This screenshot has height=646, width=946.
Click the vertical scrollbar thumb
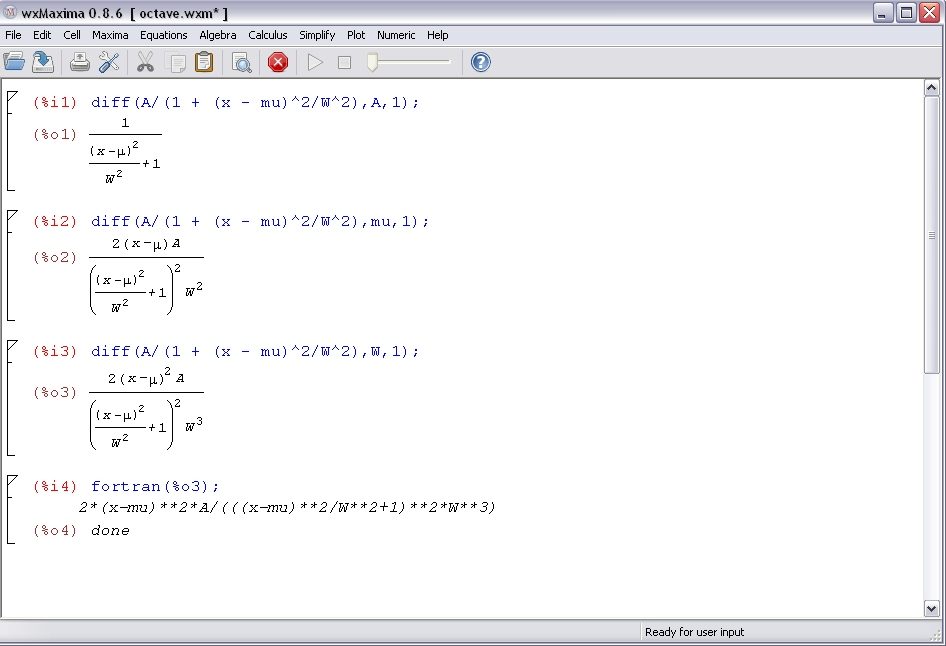(931, 235)
